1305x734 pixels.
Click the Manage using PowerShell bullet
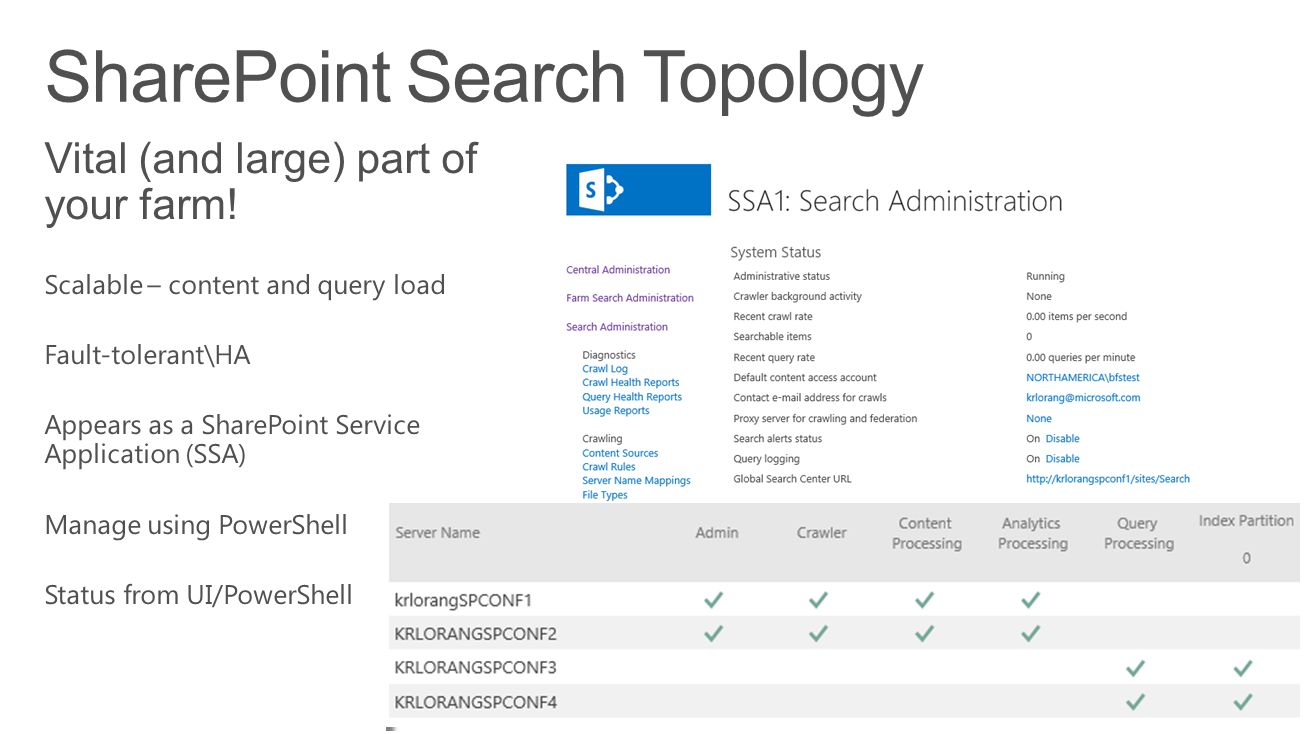[x=196, y=525]
